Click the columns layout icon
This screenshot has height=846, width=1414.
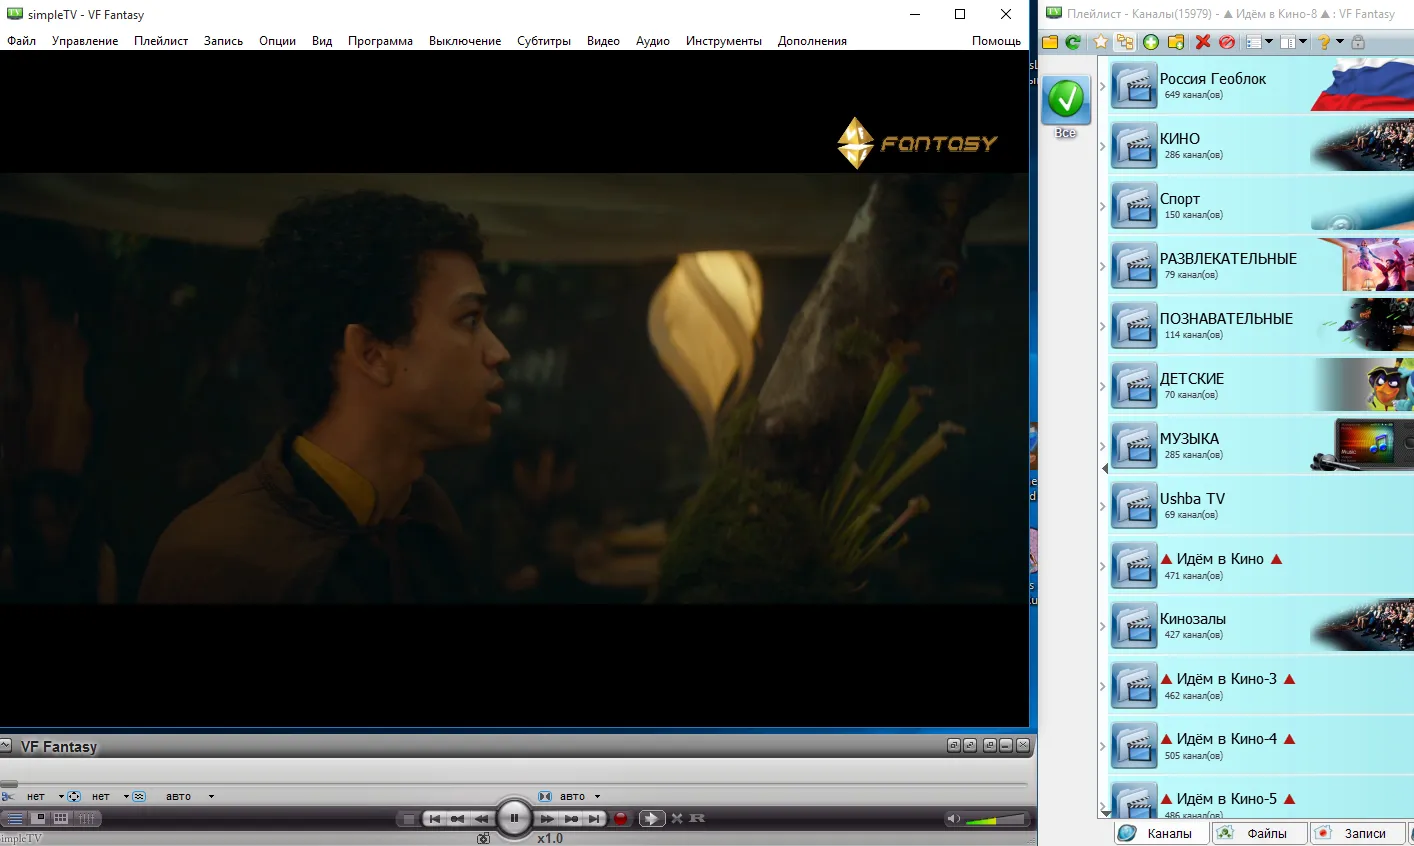coord(1288,42)
